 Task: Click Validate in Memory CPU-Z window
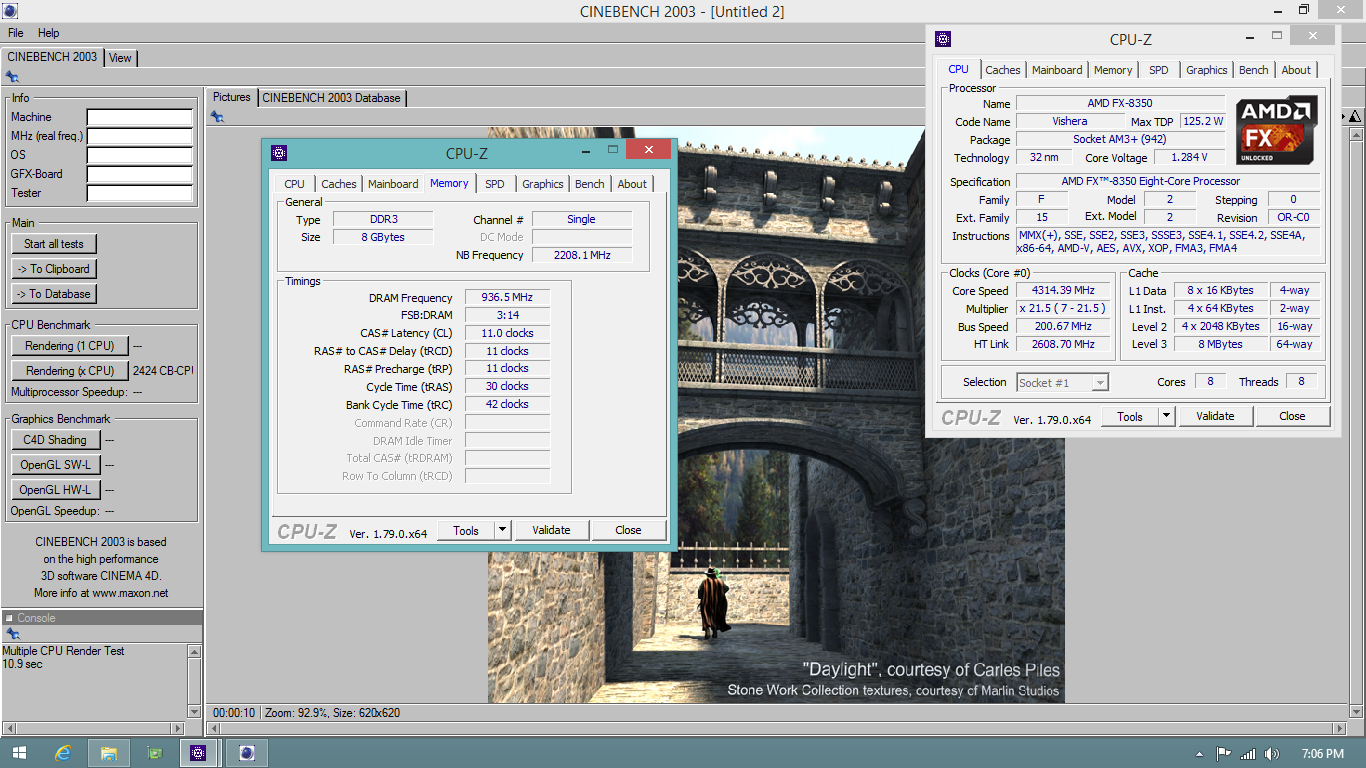click(x=551, y=530)
